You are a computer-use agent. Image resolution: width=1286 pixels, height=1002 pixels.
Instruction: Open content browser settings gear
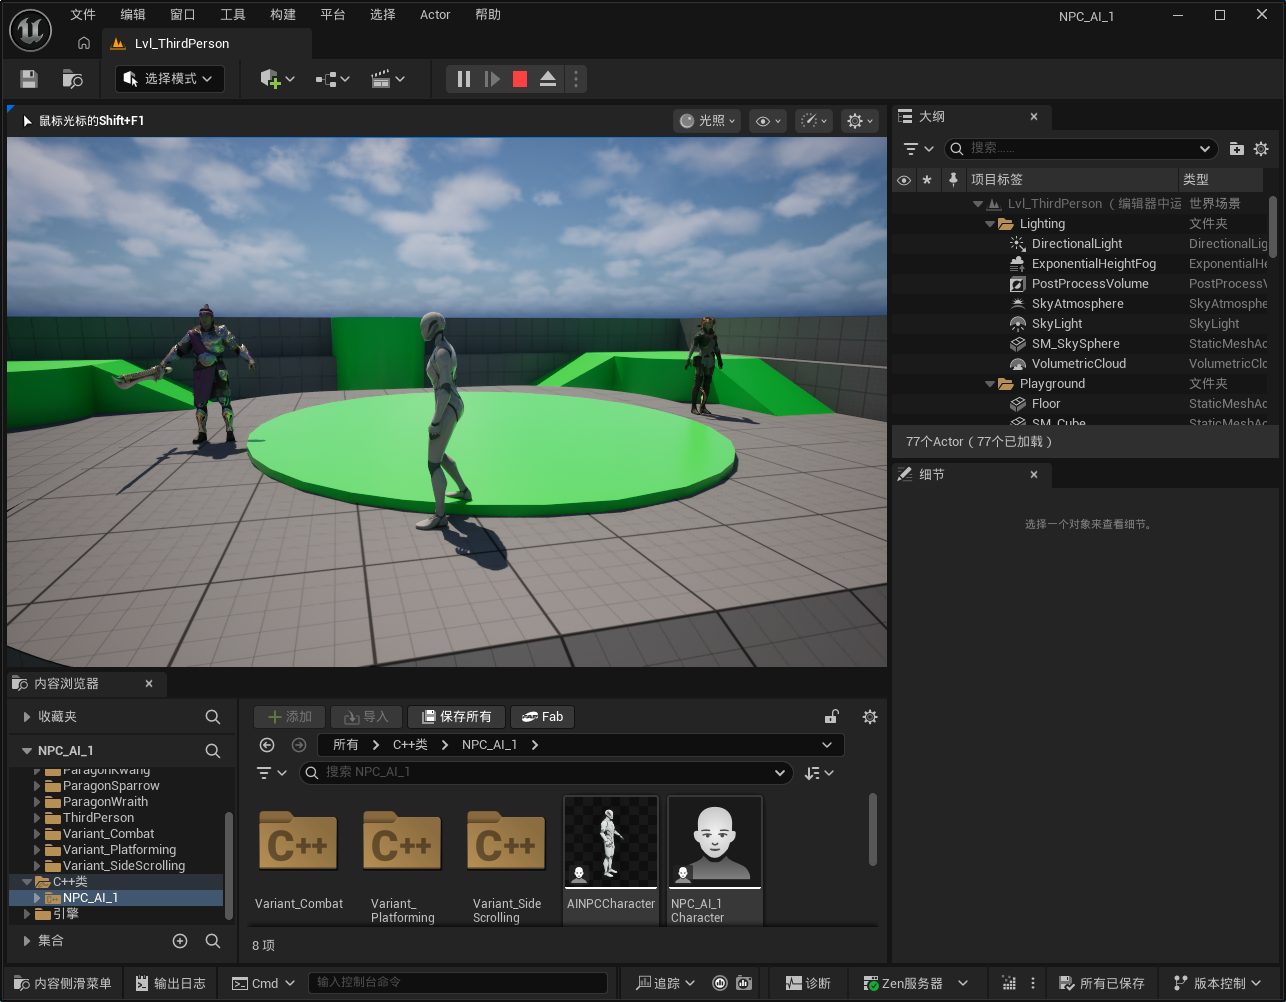[x=870, y=717]
